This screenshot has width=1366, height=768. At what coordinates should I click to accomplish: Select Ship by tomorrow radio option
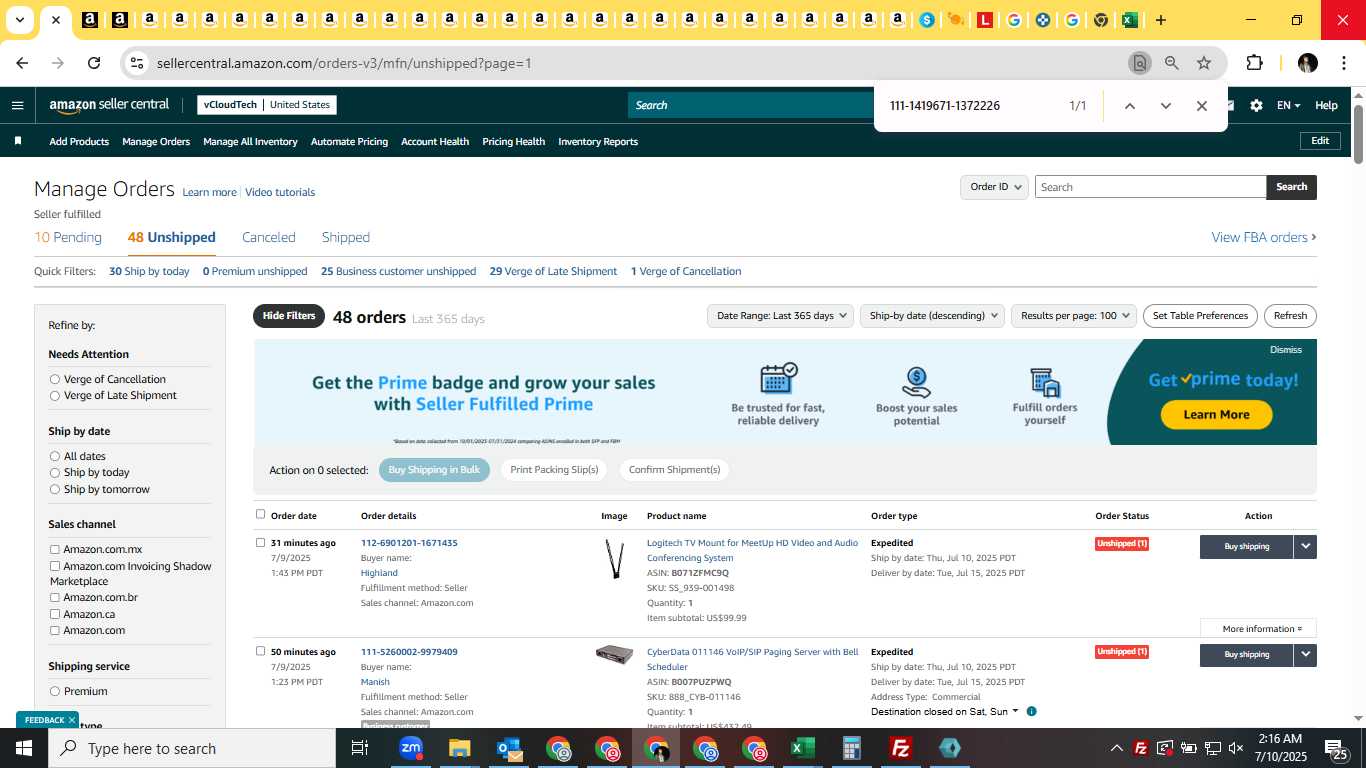[55, 490]
